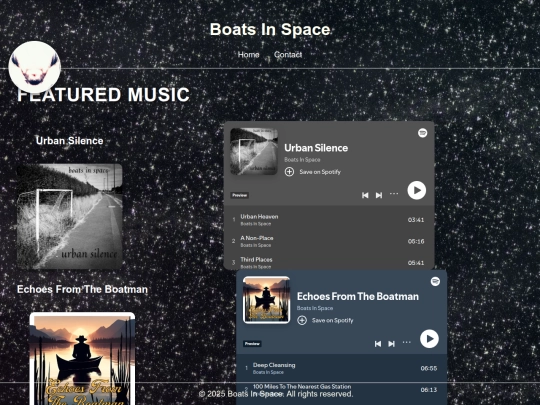Select the Deep Cleansing track

tap(342, 368)
